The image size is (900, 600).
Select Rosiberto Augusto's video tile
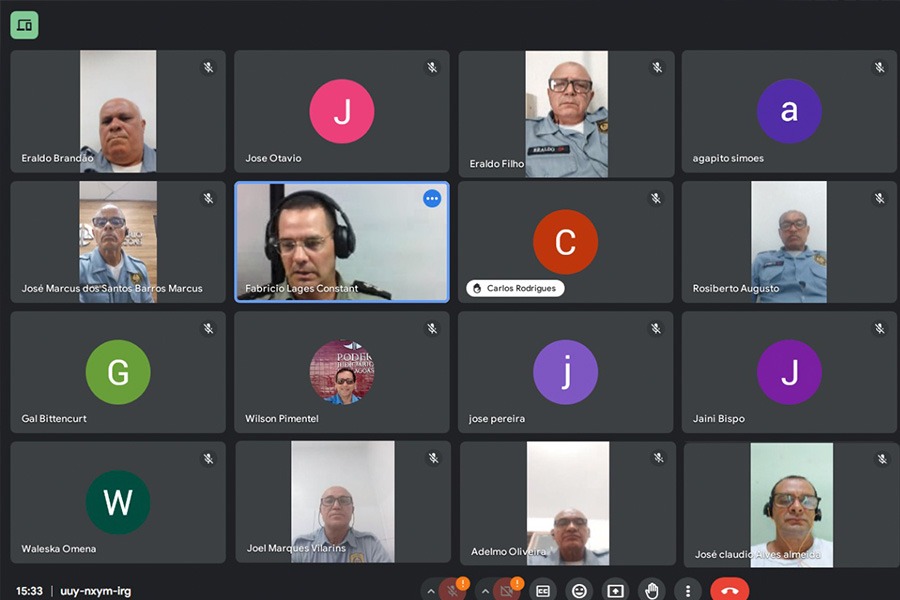tap(789, 242)
